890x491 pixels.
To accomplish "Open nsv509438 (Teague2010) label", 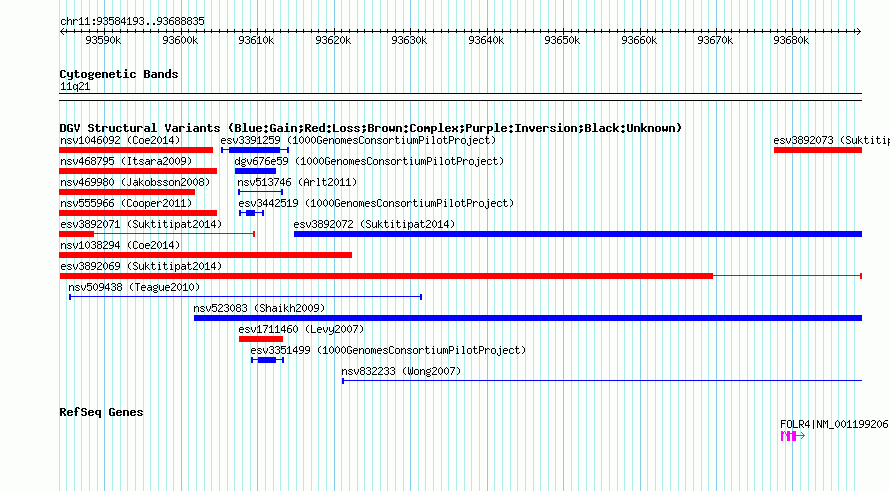I will coord(134,287).
